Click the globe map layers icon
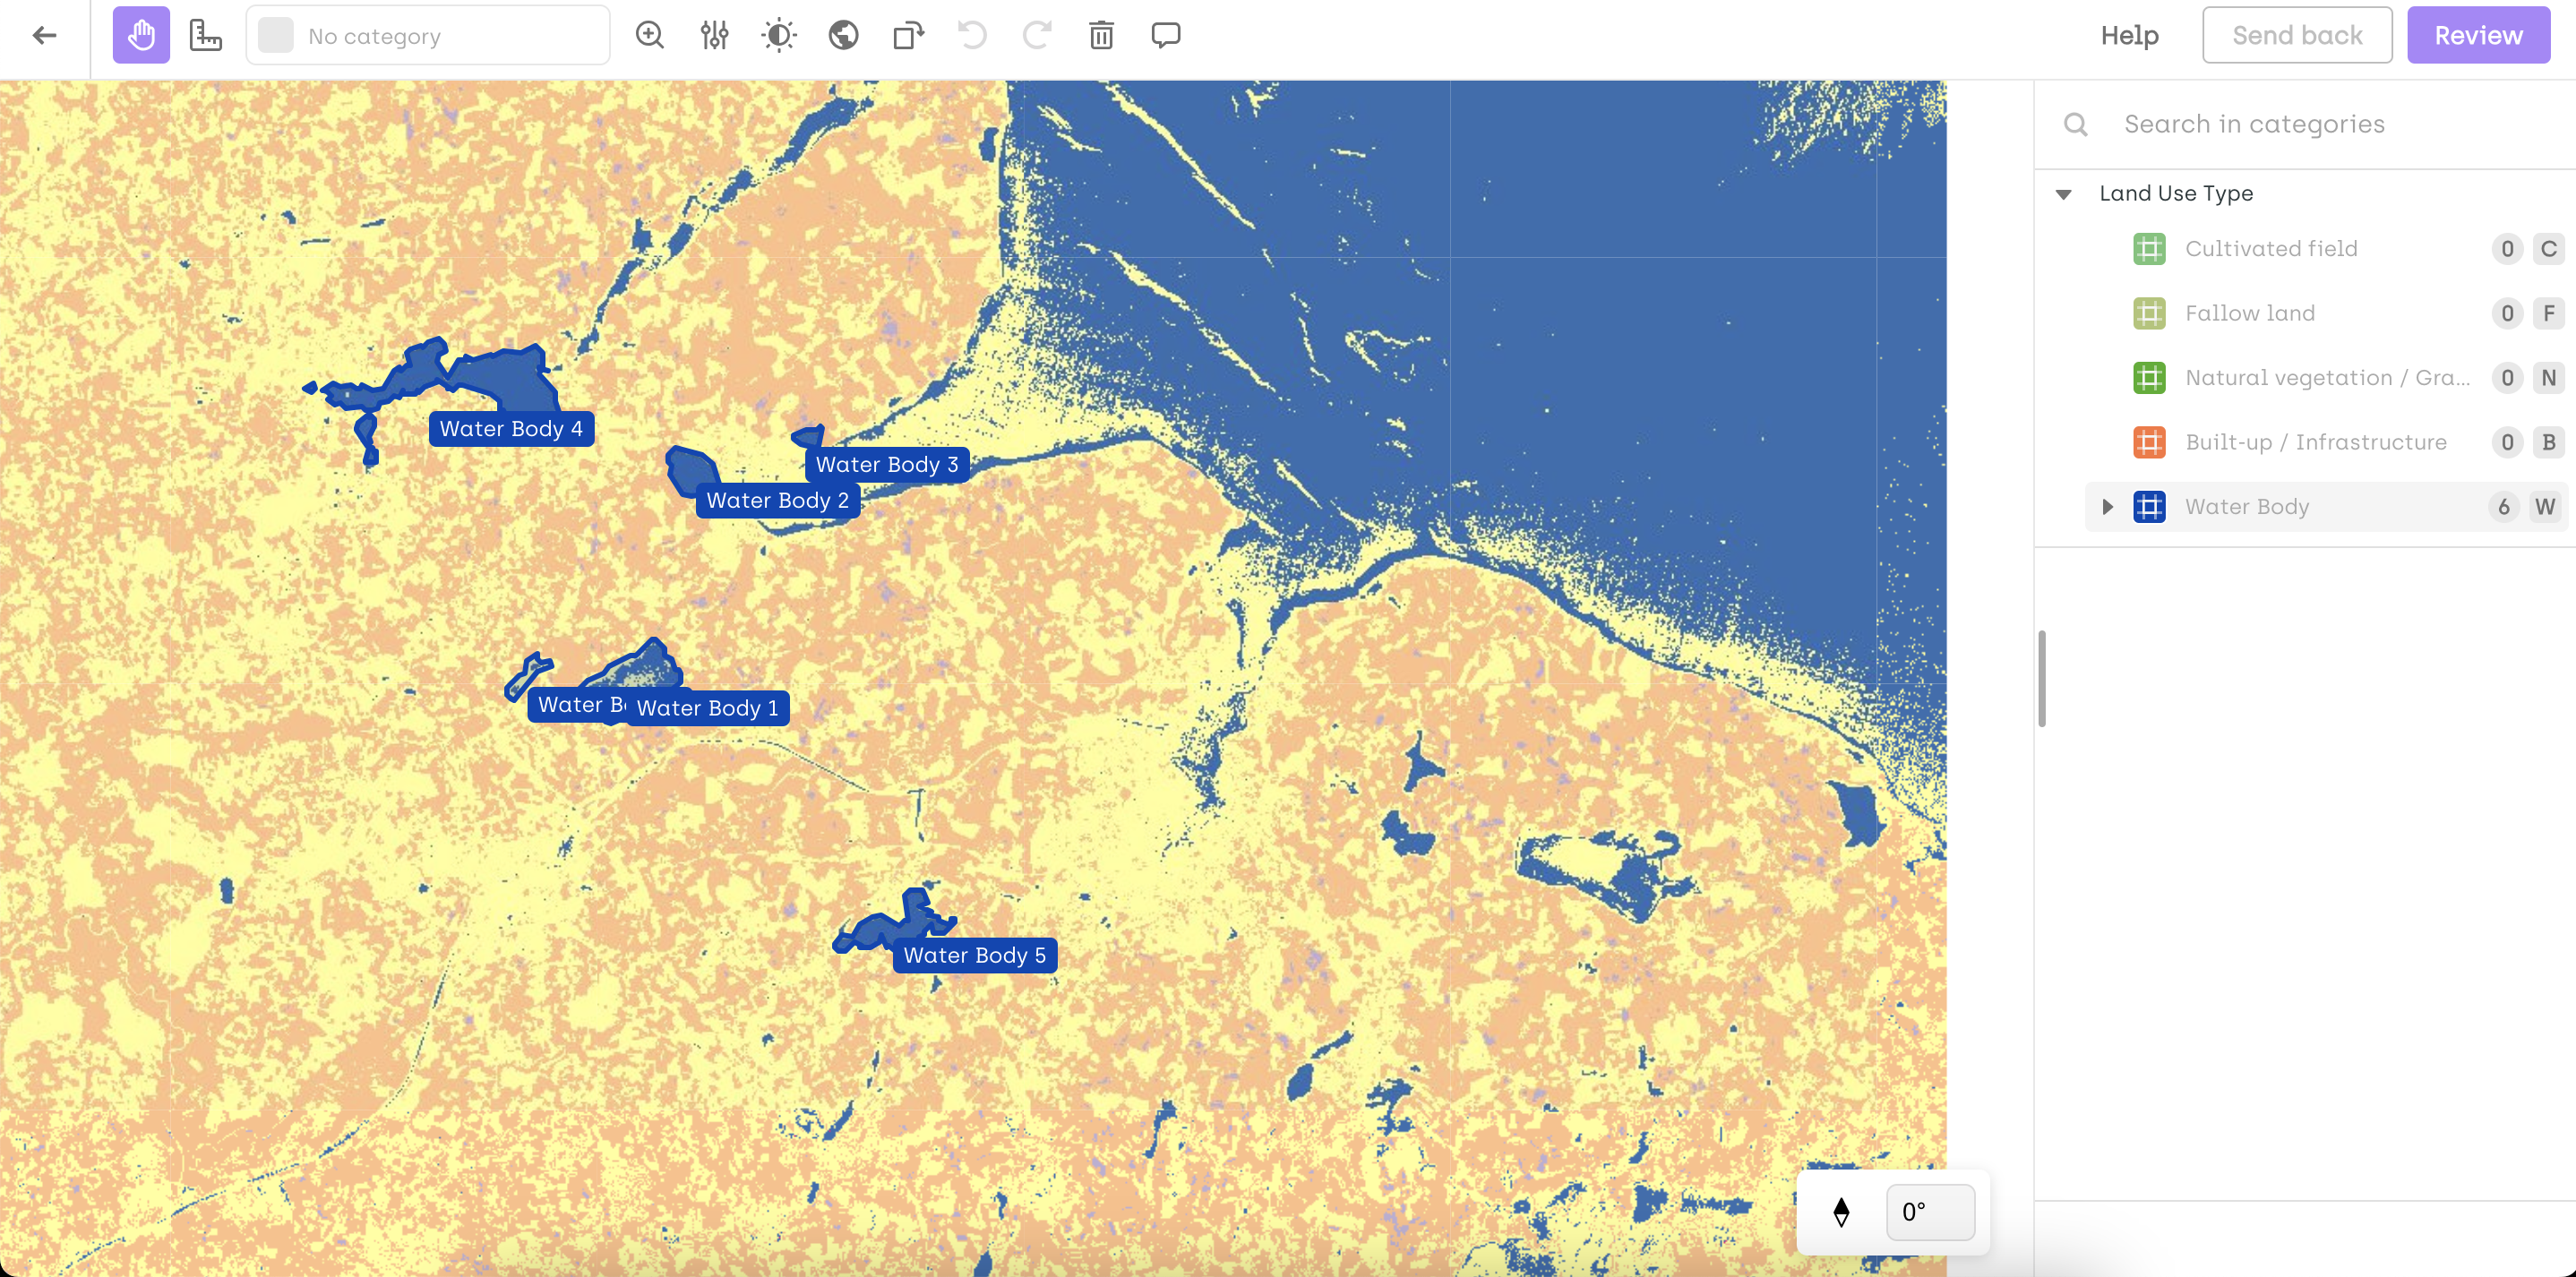Viewport: 2576px width, 1277px height. coord(843,36)
